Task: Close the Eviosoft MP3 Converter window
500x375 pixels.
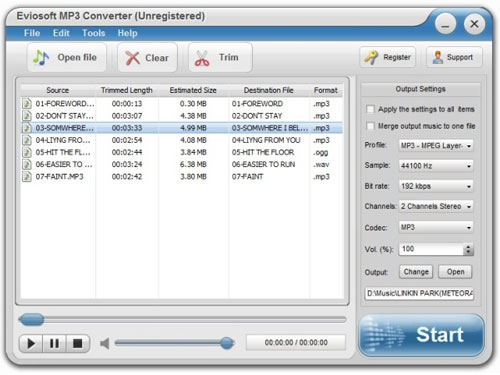Action: click(474, 24)
